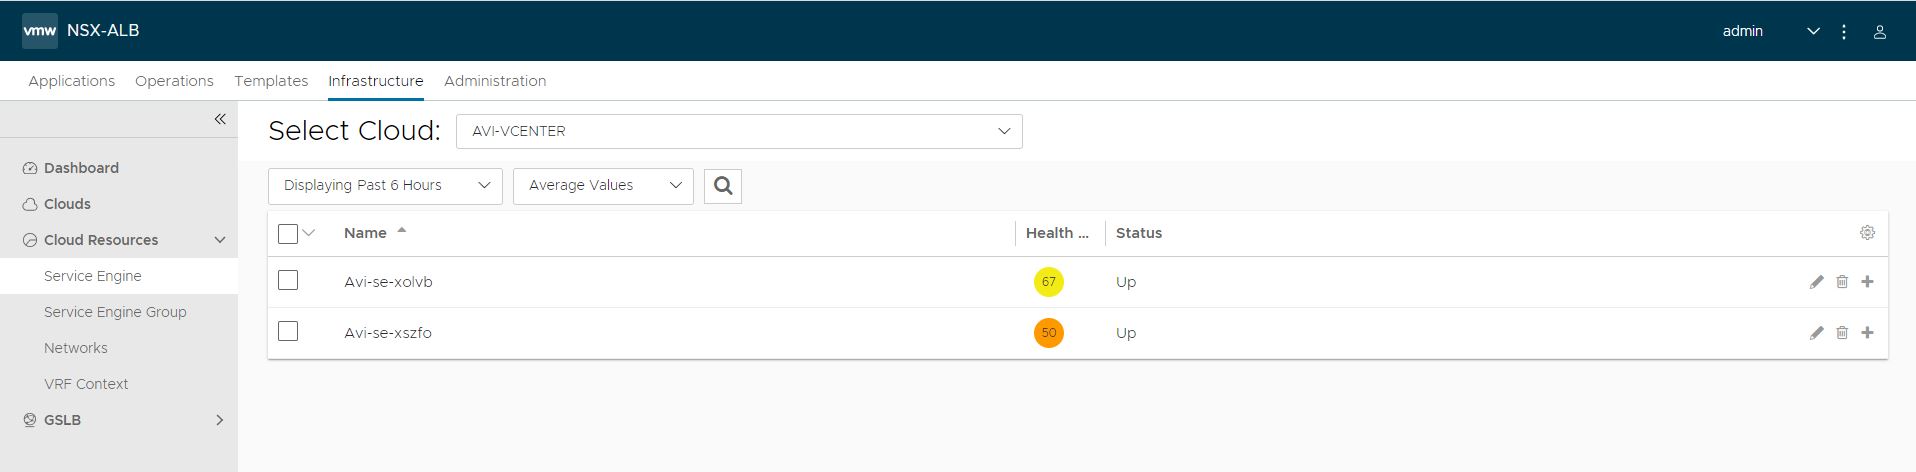The image size is (1916, 472).
Task: Open the user profile icon
Action: [x=1880, y=31]
